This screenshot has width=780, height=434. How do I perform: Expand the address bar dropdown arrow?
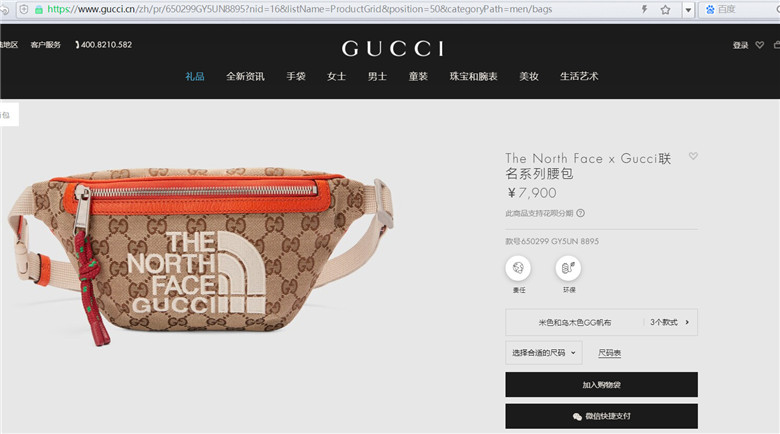pyautogui.click(x=688, y=9)
